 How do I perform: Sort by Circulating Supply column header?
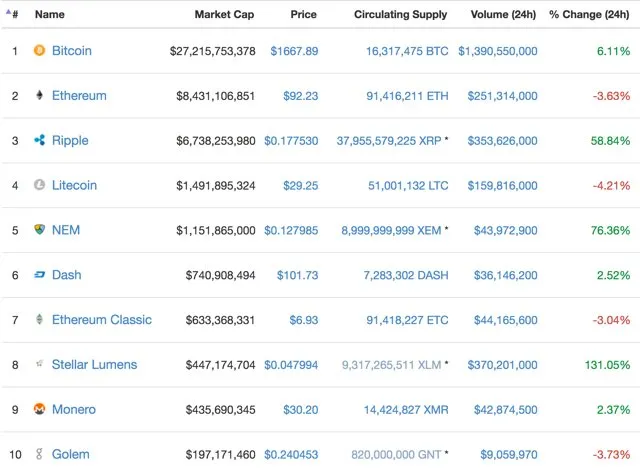click(x=400, y=14)
